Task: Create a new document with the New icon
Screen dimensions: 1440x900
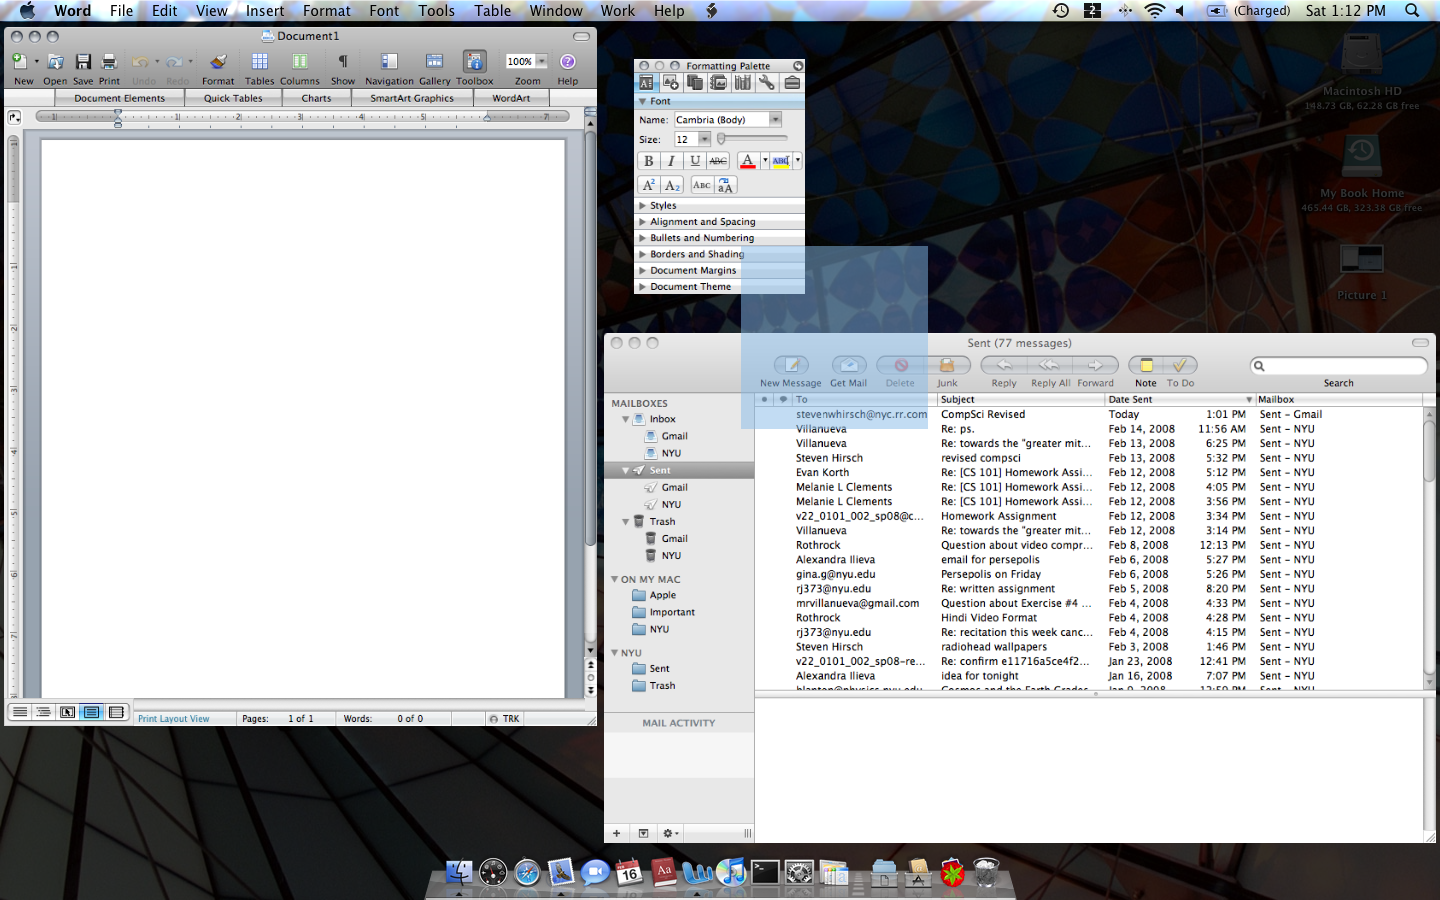Action: click(20, 62)
